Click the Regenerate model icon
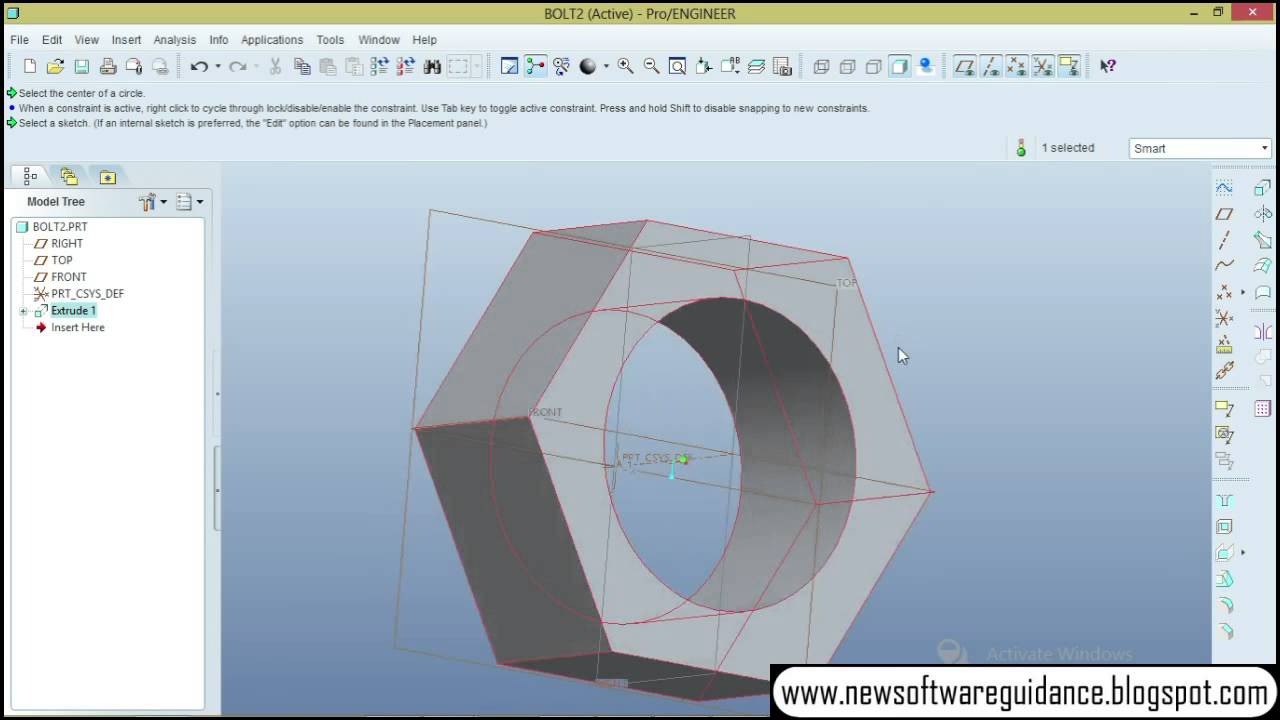The height and width of the screenshot is (720, 1280). pos(380,66)
